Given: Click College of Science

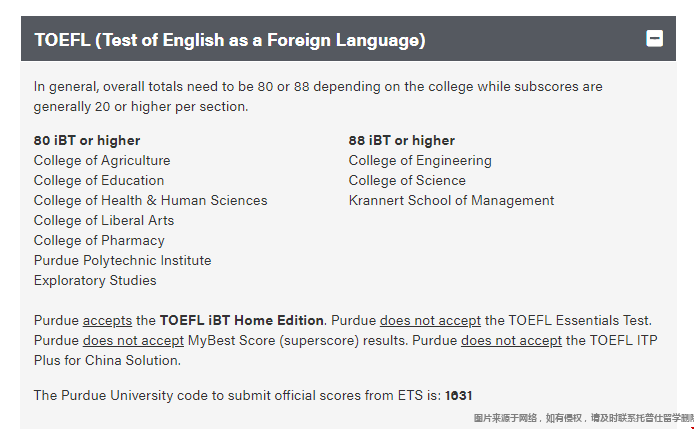Looking at the screenshot, I should pos(407,180).
